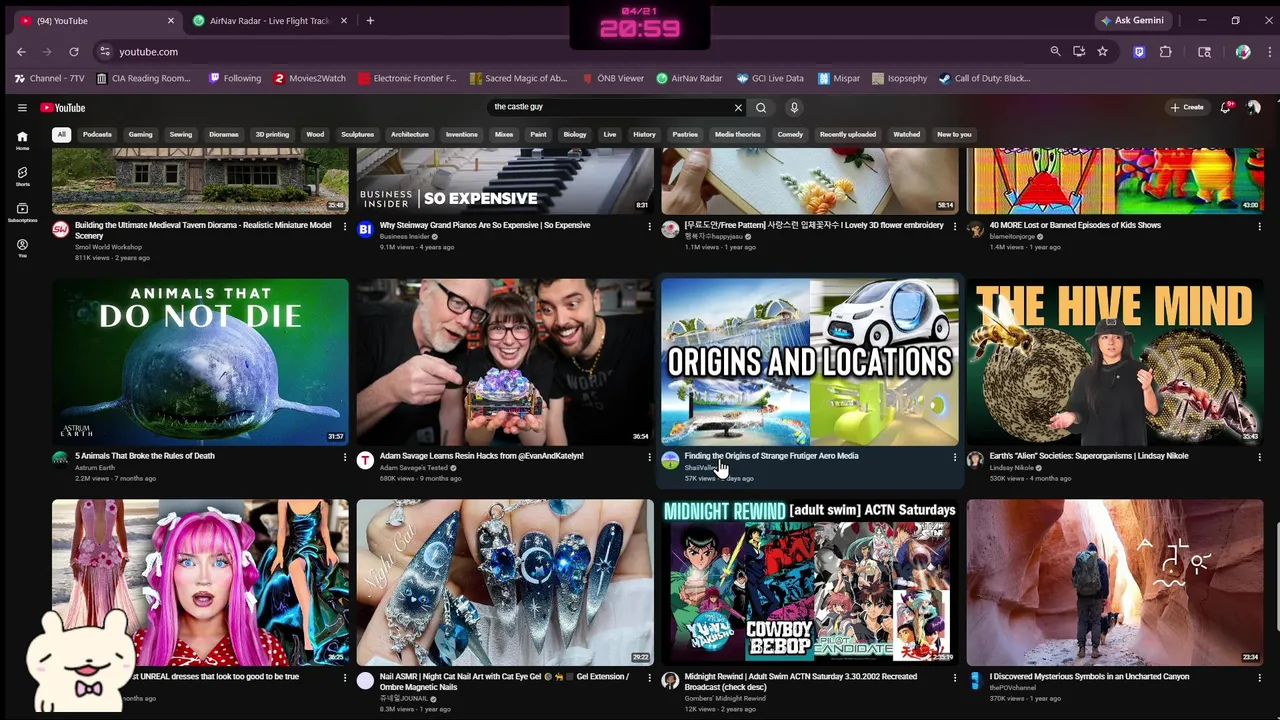
Task: Open the browser extensions puzzle icon
Action: click(x=1166, y=52)
